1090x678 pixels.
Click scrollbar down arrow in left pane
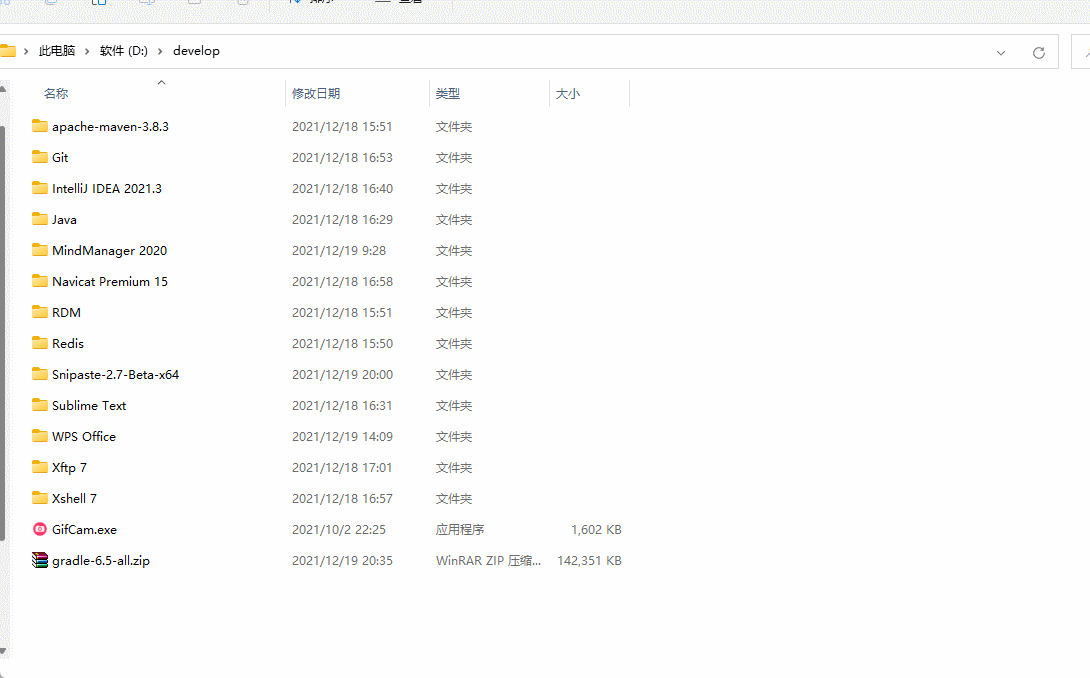(x=3, y=652)
